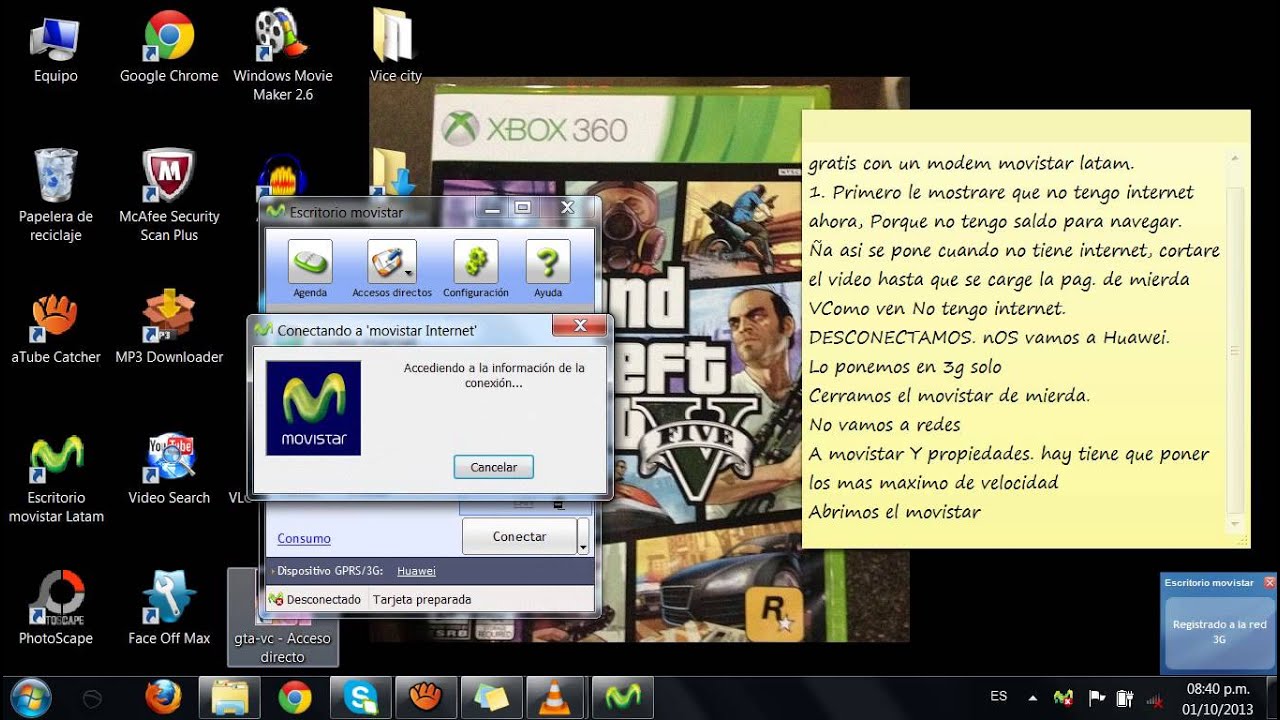
Task: Switch to Chrome in the taskbar
Action: tap(294, 697)
